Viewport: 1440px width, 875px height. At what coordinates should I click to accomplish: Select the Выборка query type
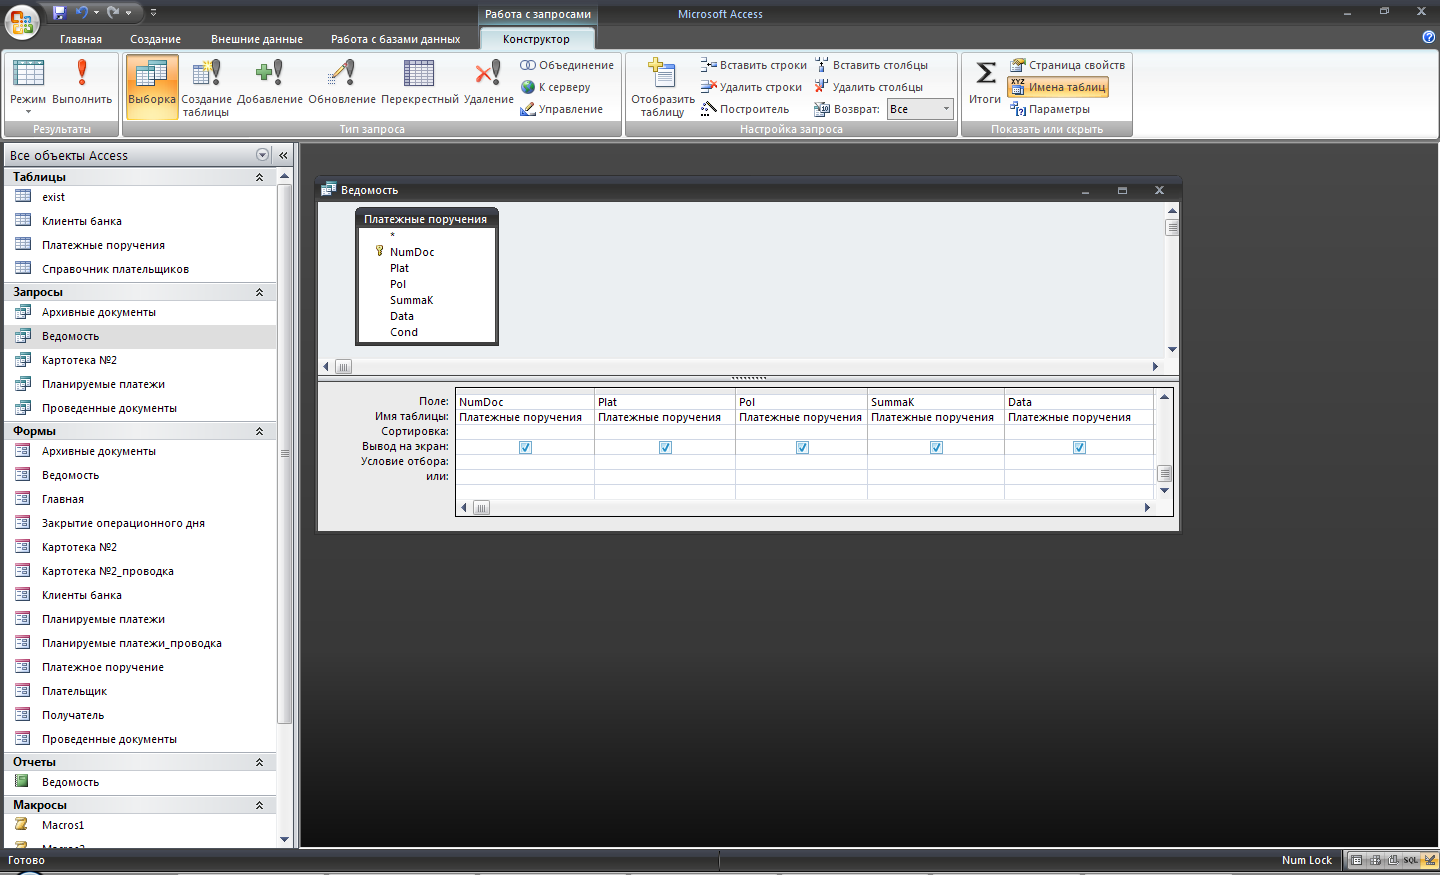tap(152, 86)
